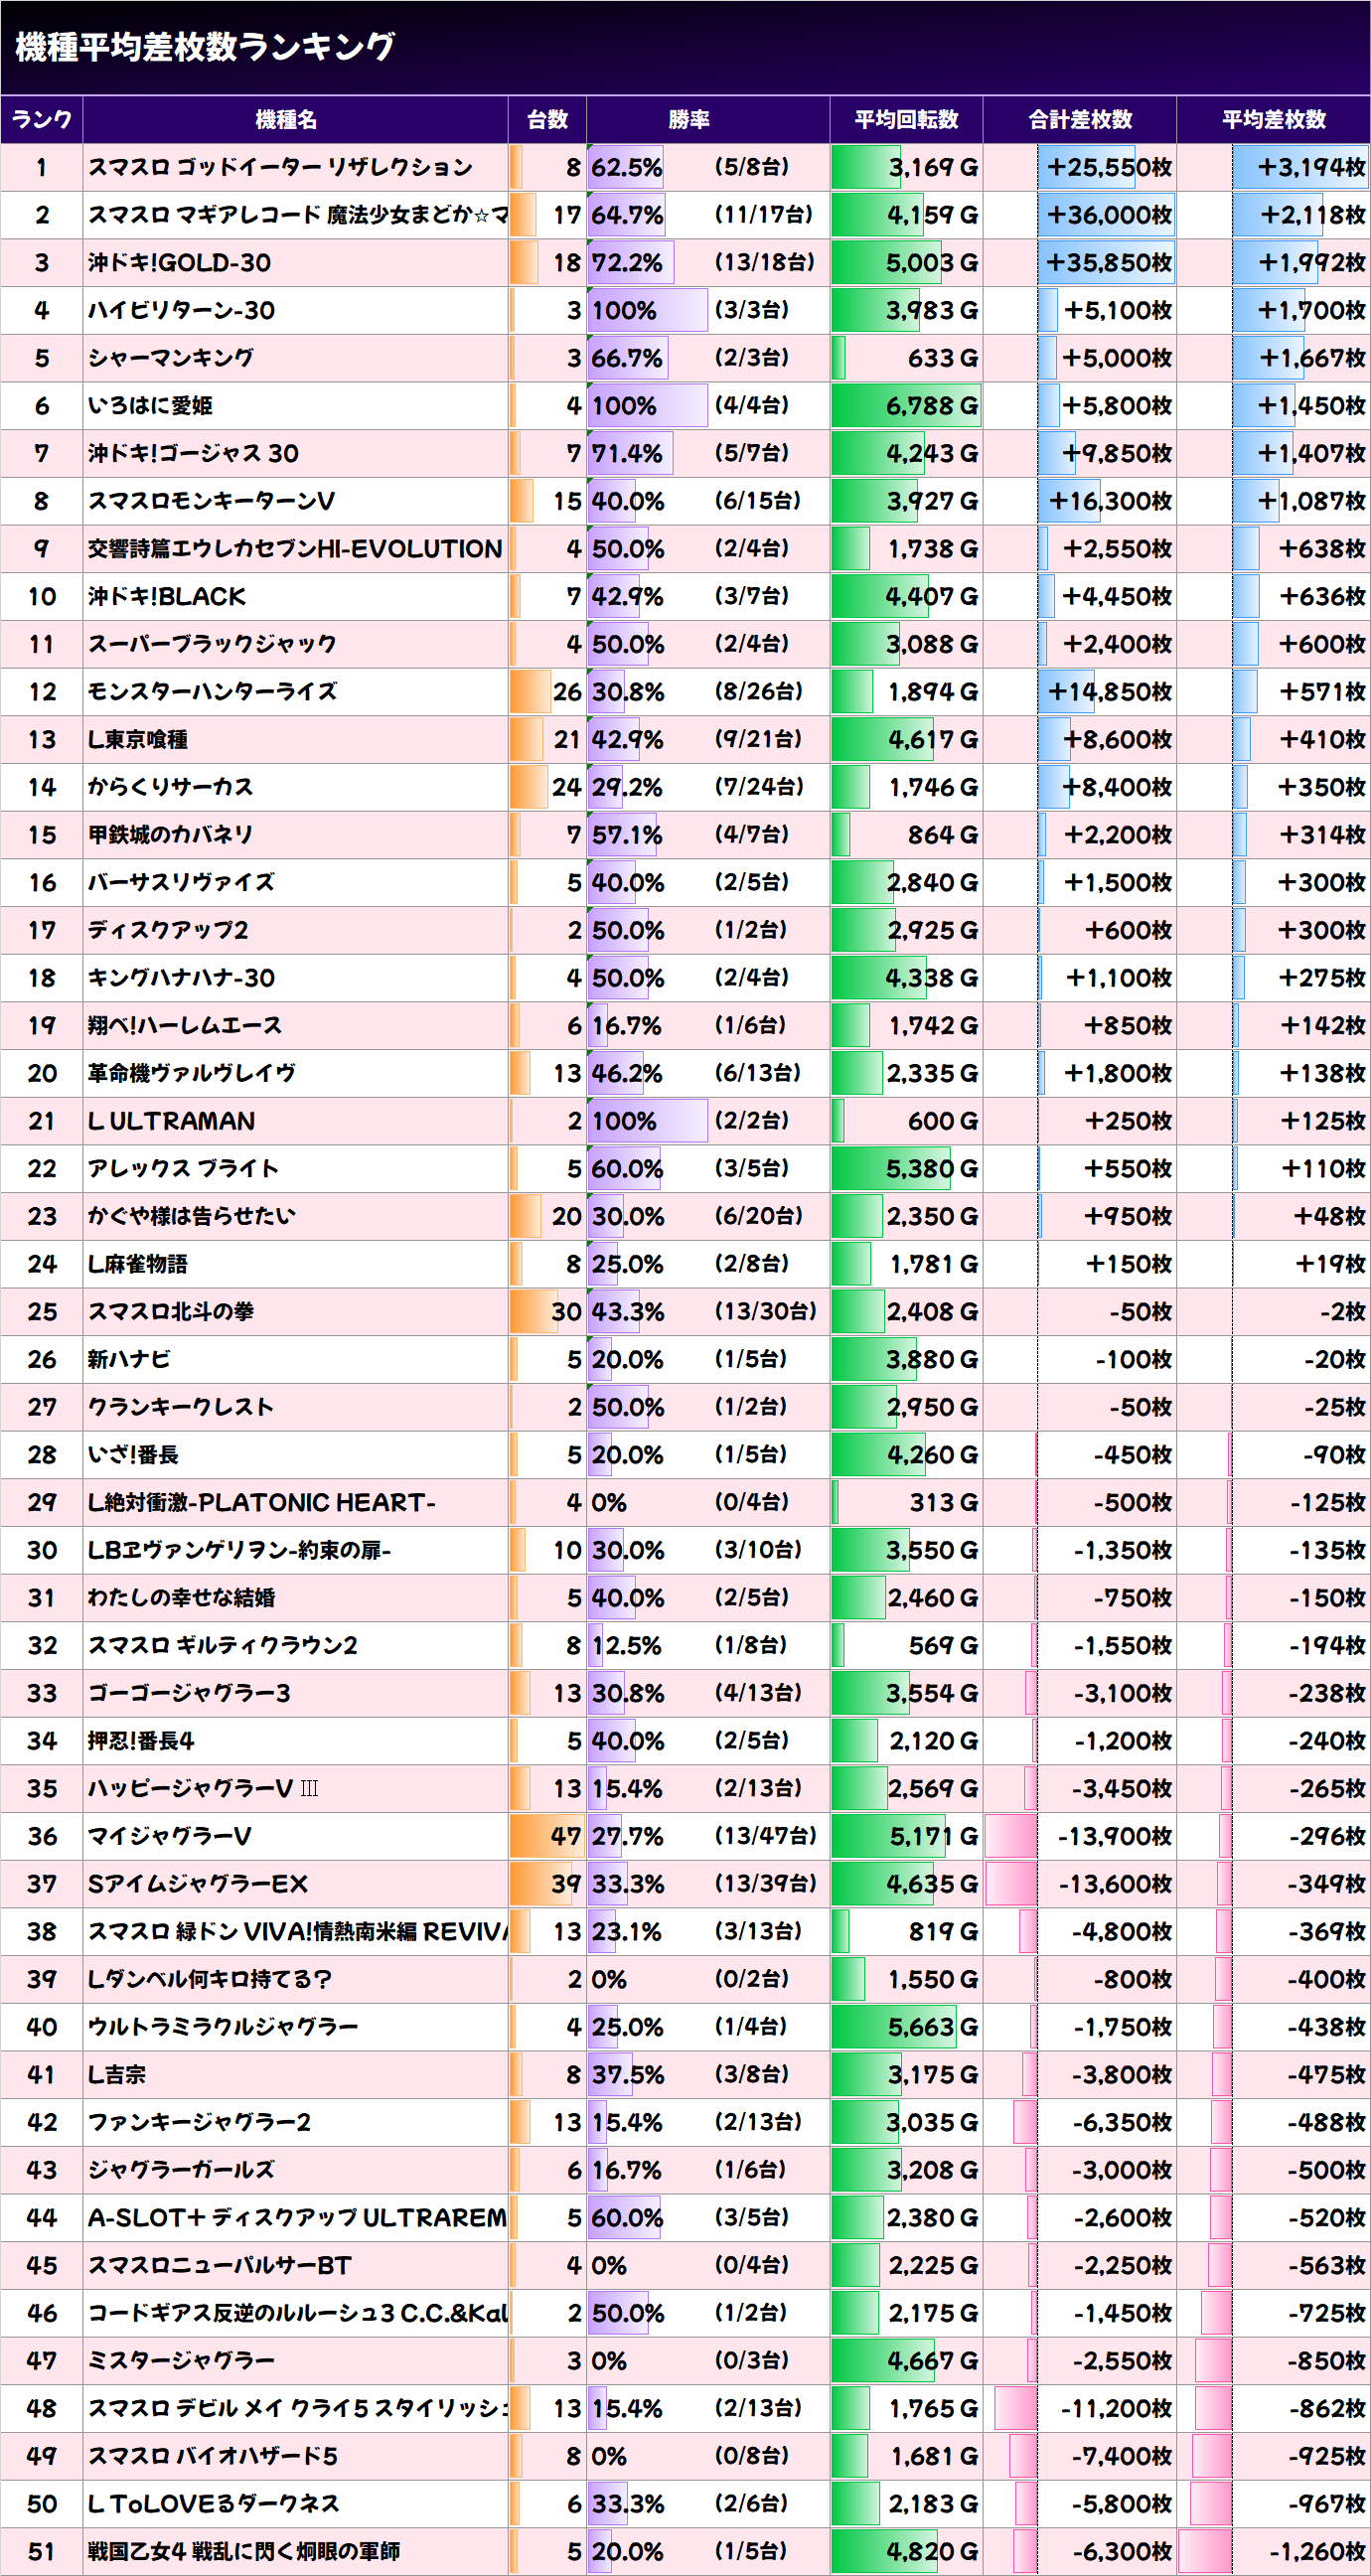Viewport: 1371px width, 2576px height.
Task: Click the 機種名 column header
Action: [x=295, y=120]
